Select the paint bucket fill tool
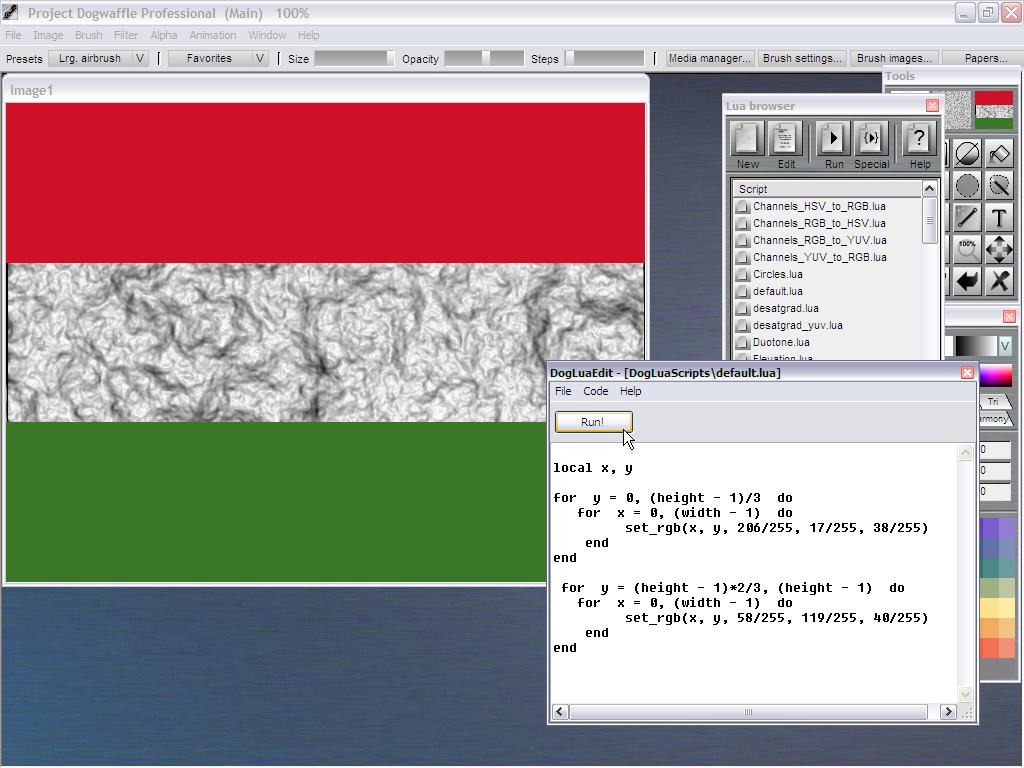 click(x=998, y=154)
